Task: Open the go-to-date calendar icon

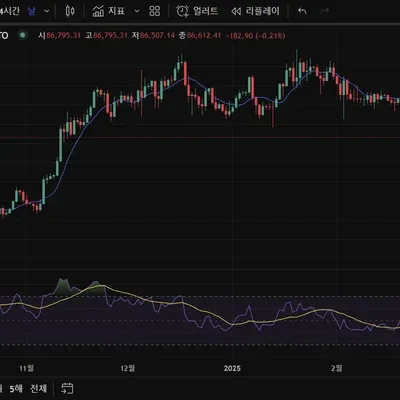Action: point(67,389)
